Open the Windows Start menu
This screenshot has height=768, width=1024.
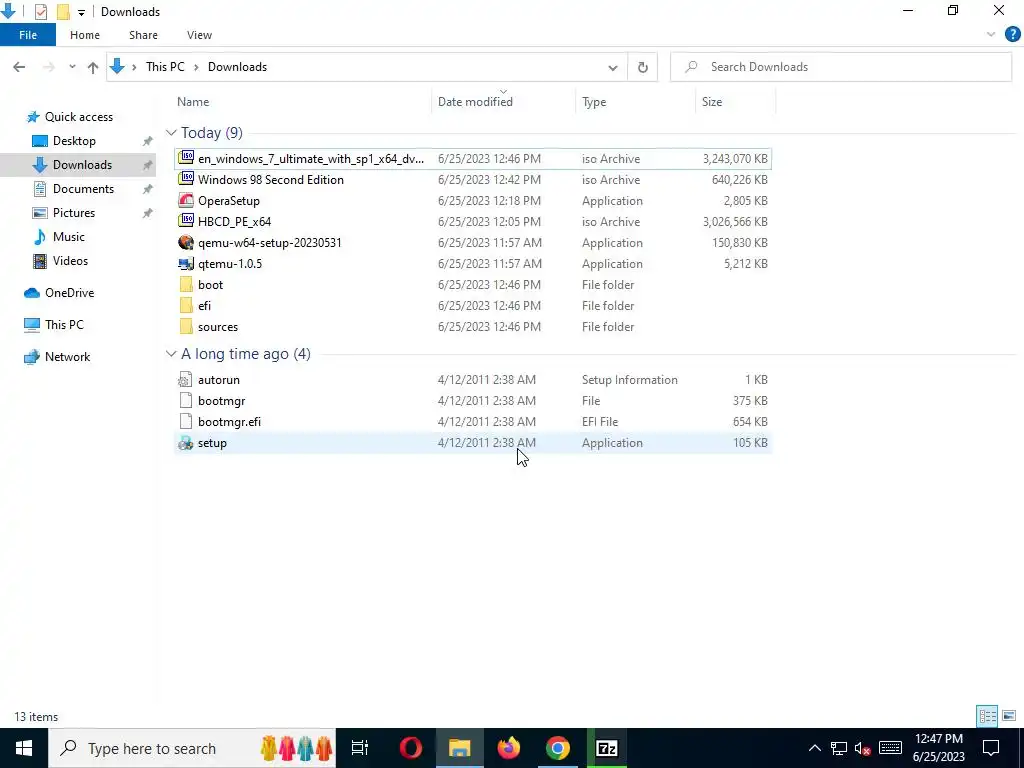point(24,748)
